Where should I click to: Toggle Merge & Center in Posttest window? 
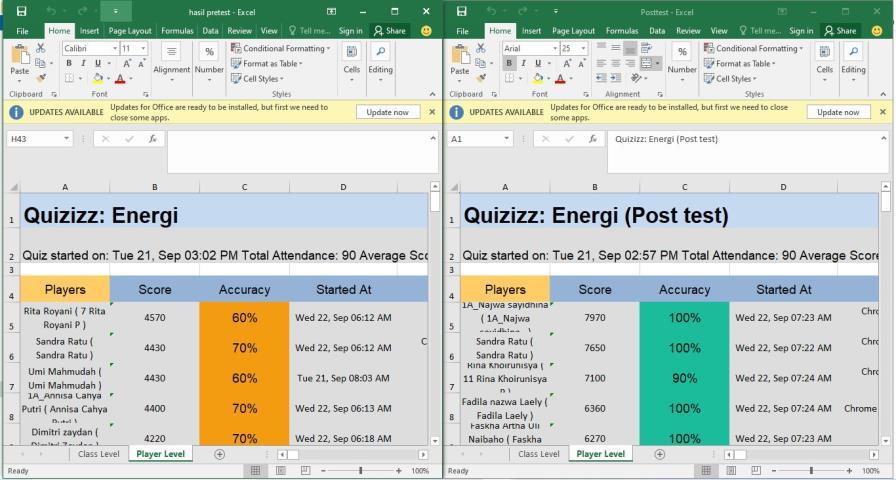[x=646, y=63]
